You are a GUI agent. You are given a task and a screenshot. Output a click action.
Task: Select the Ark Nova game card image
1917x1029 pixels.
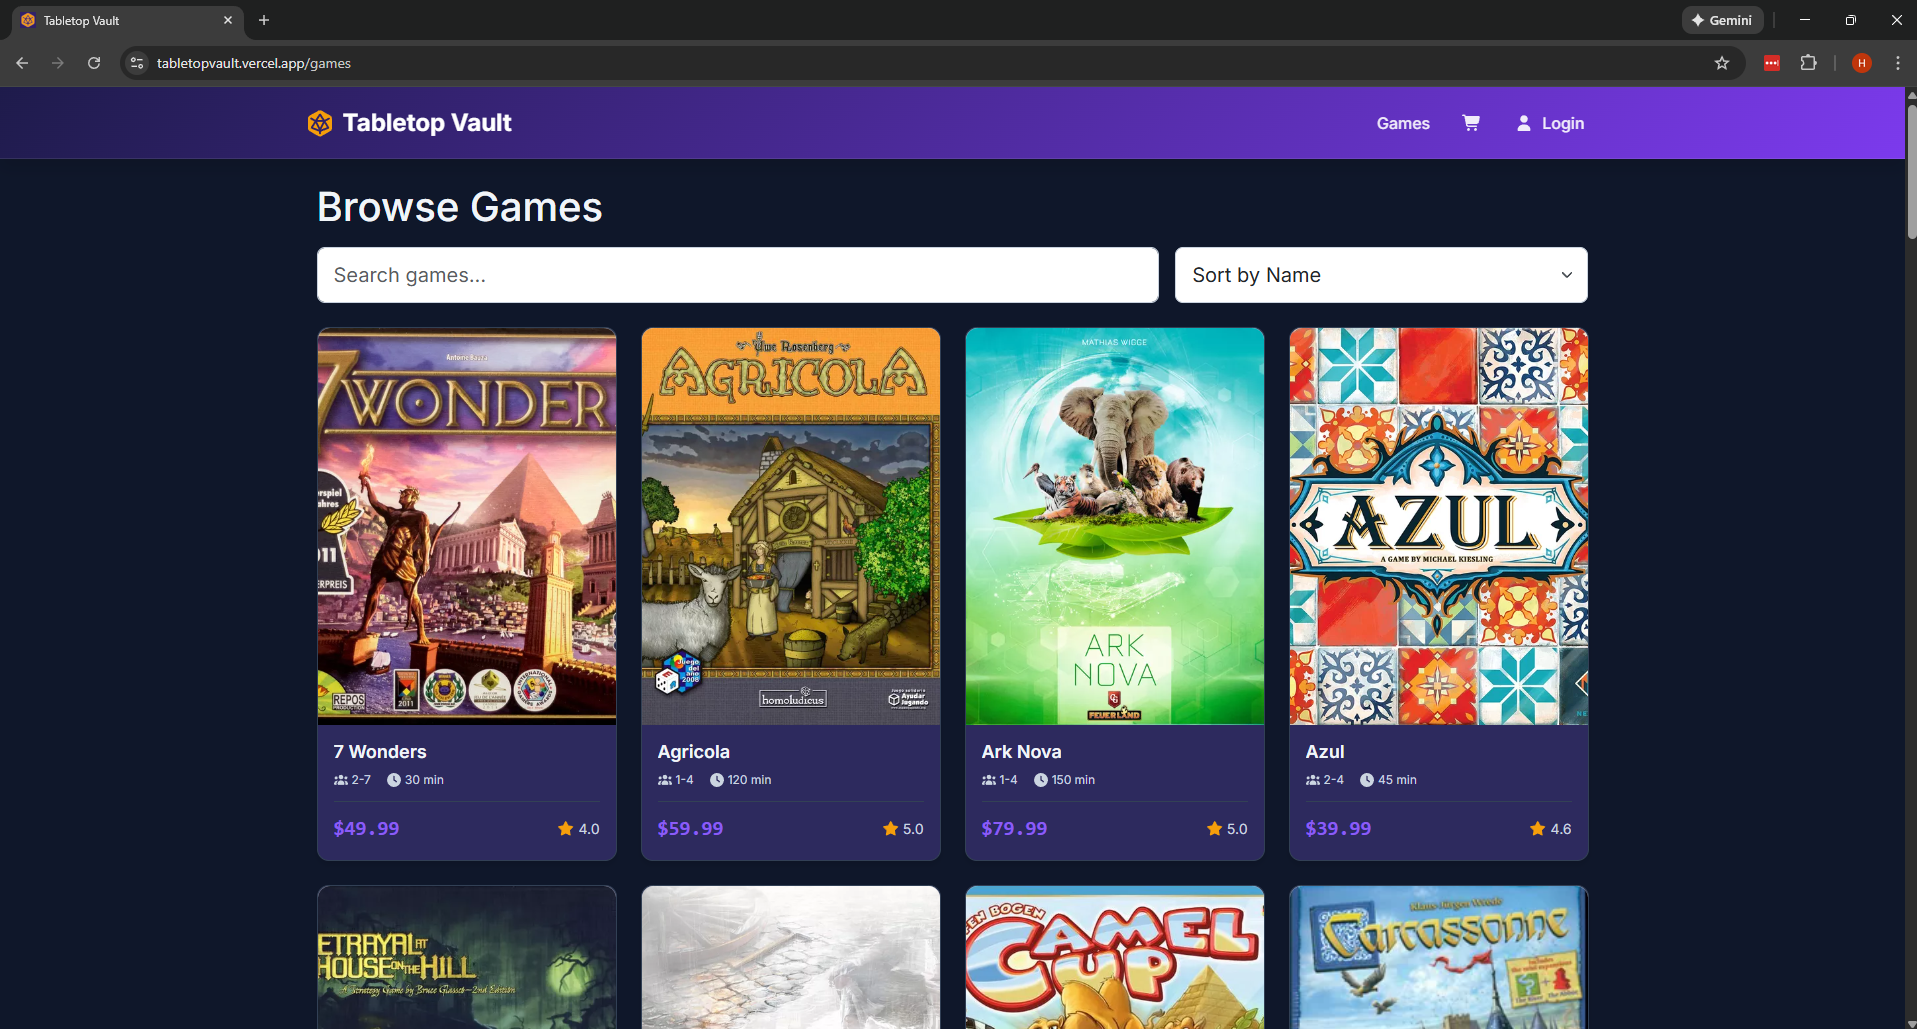point(1113,526)
